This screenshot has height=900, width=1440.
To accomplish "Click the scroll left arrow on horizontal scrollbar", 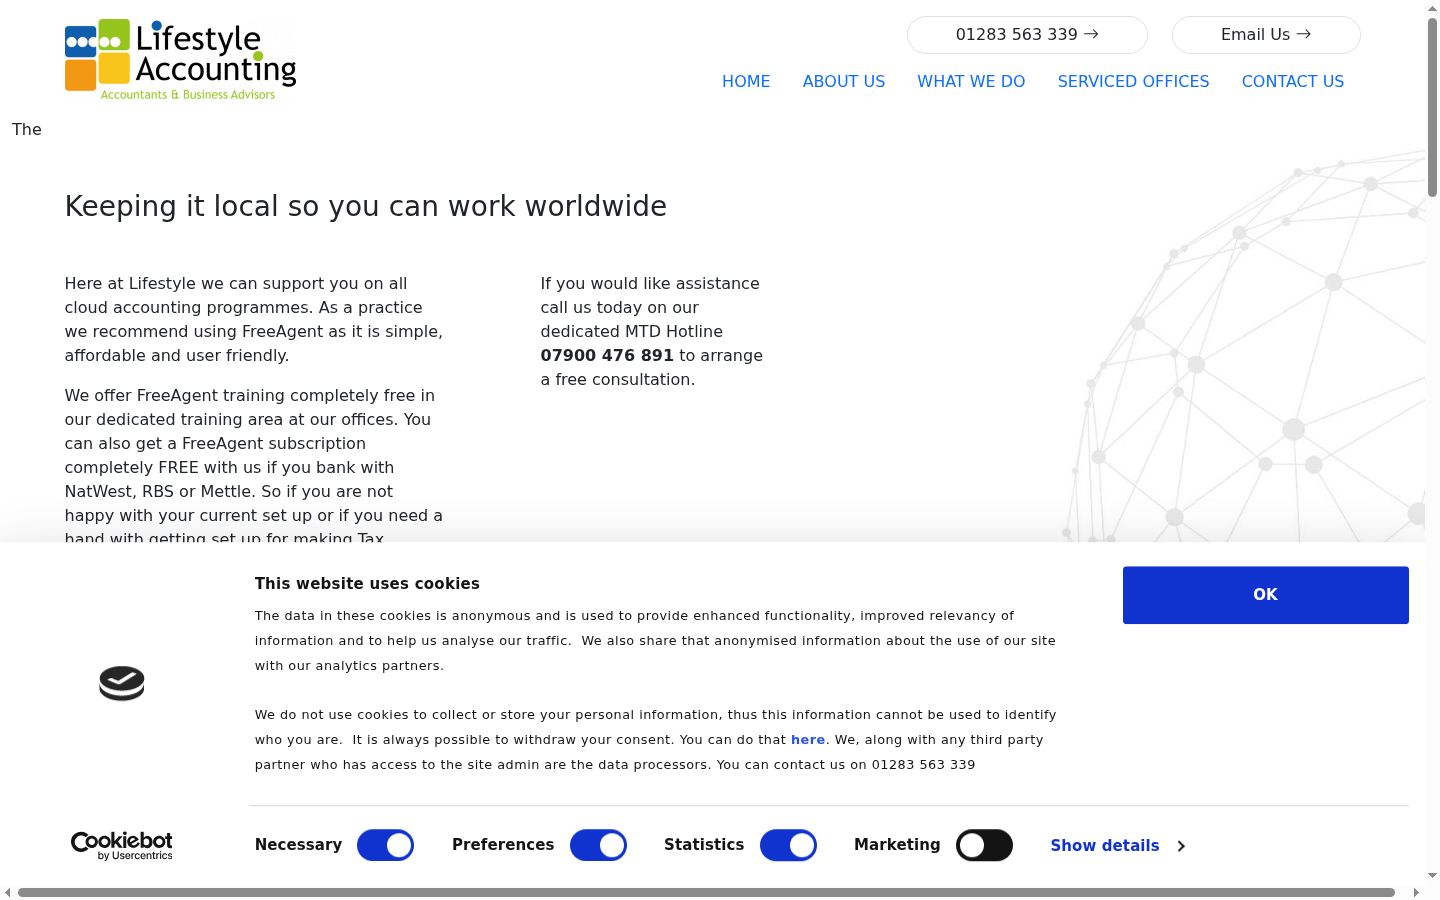I will 8,892.
